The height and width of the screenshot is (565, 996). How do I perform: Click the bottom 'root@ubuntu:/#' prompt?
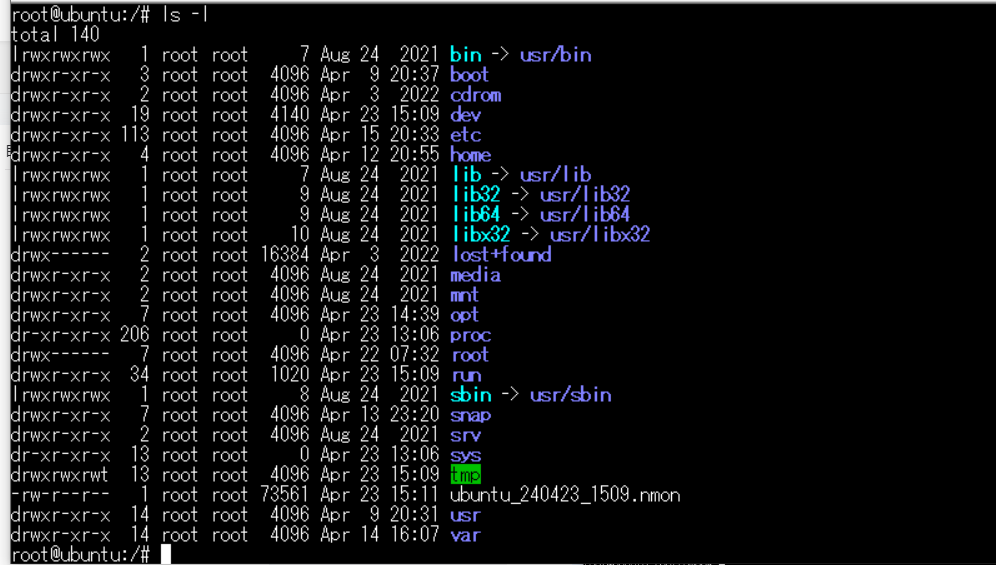pyautogui.click(x=80, y=555)
